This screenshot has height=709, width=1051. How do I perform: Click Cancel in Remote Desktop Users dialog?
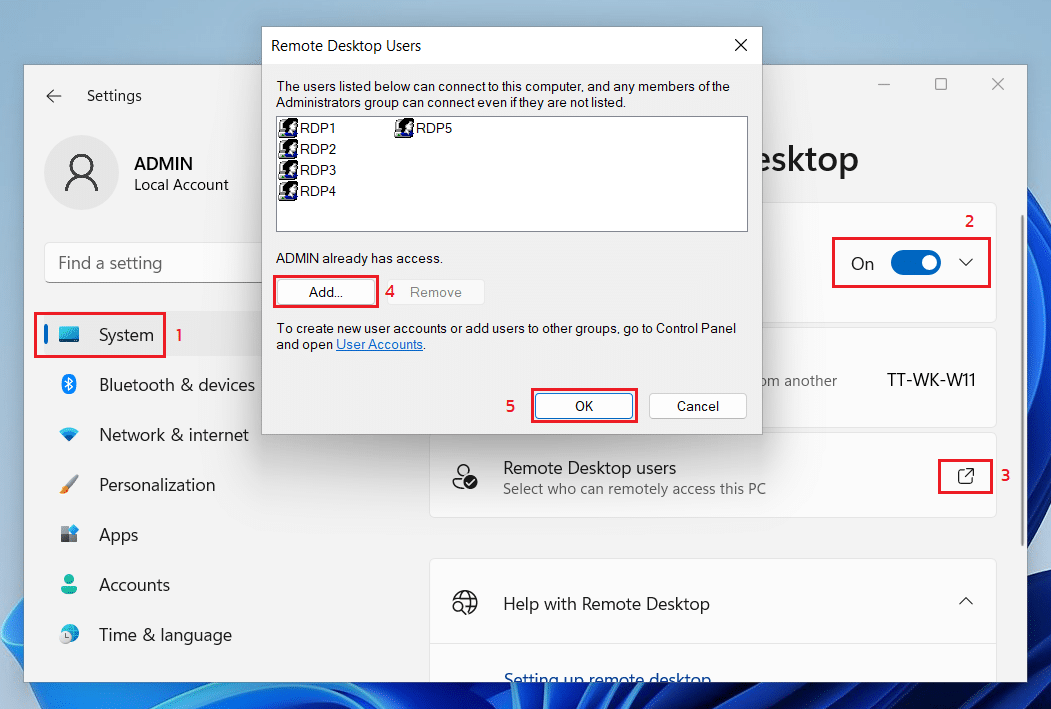pyautogui.click(x=698, y=406)
